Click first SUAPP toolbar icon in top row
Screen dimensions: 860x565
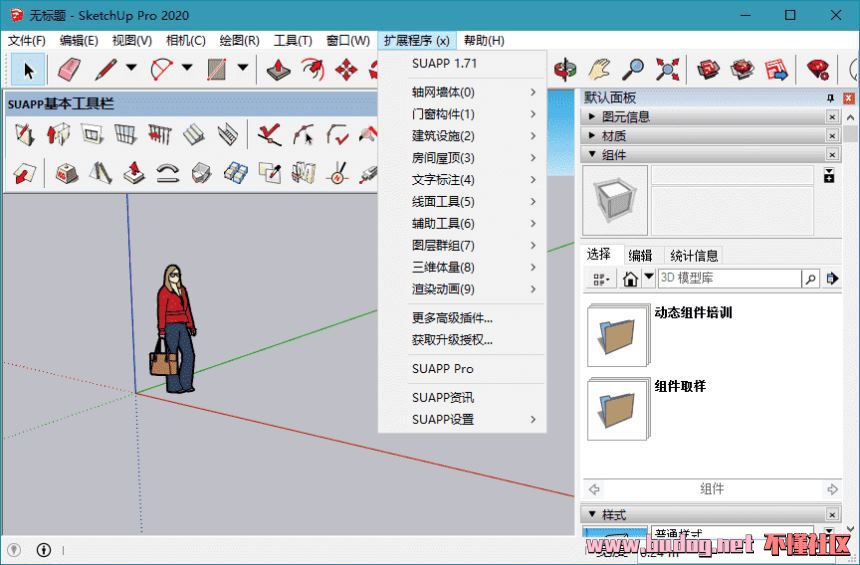25,134
